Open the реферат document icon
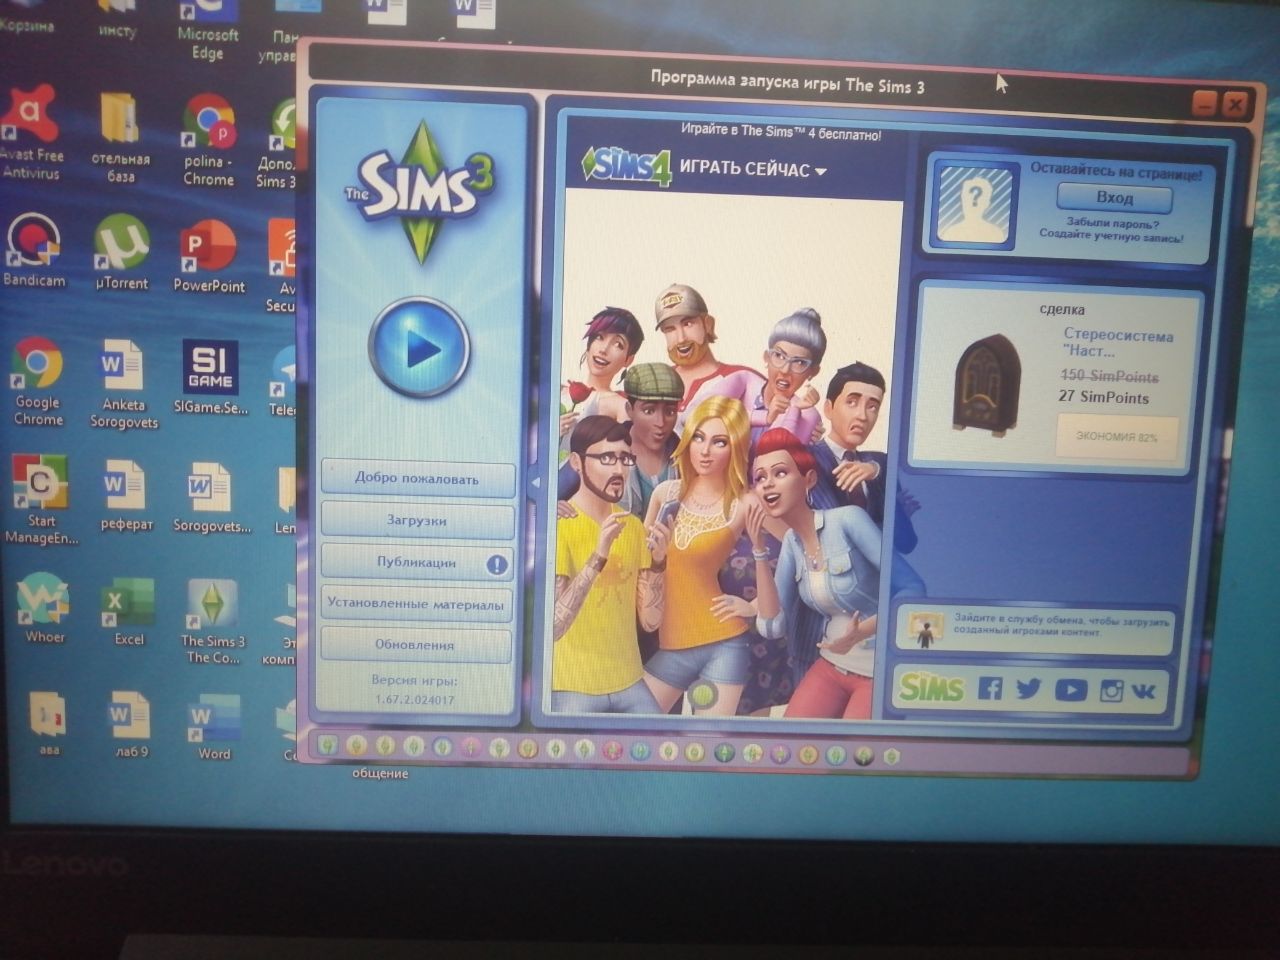 (x=126, y=495)
